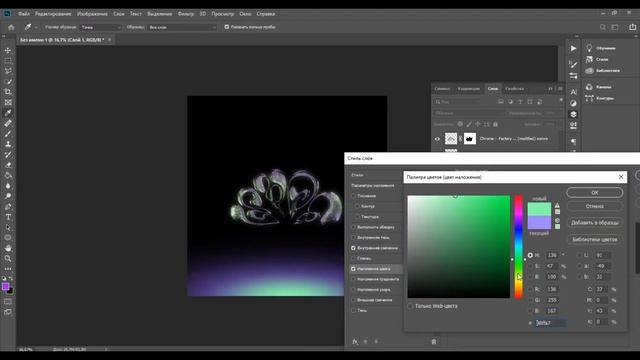Select the Path Selection tool
This screenshot has width=640, height=360.
[8, 227]
